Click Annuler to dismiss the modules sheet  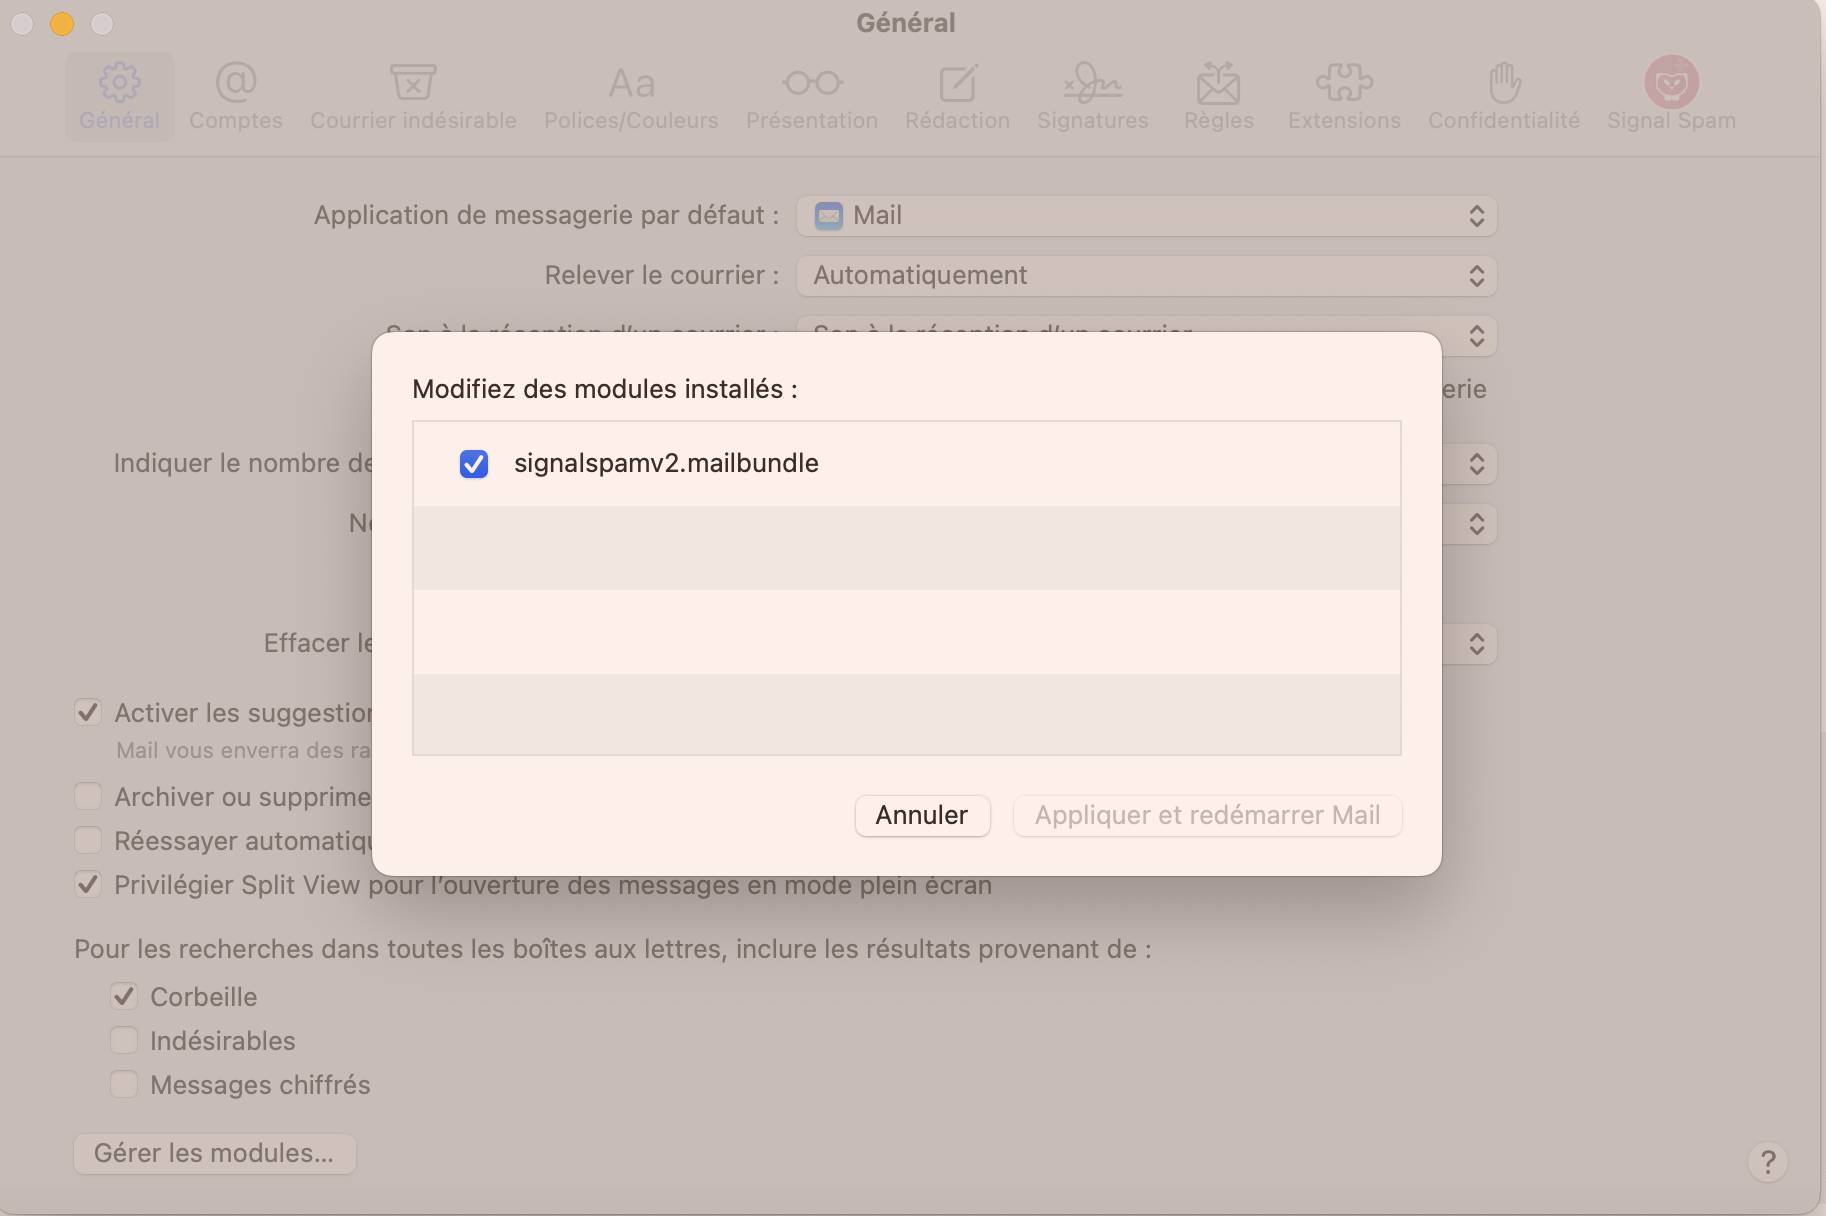coord(922,815)
